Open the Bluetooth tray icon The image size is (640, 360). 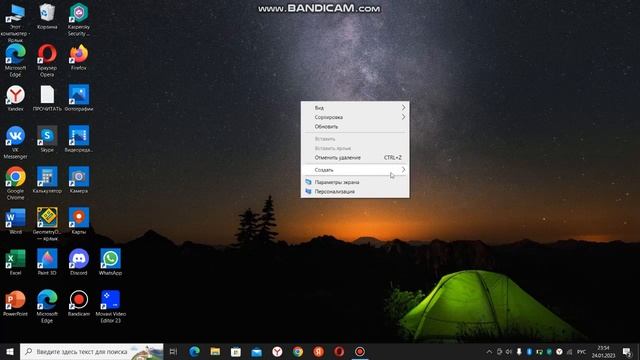point(529,351)
